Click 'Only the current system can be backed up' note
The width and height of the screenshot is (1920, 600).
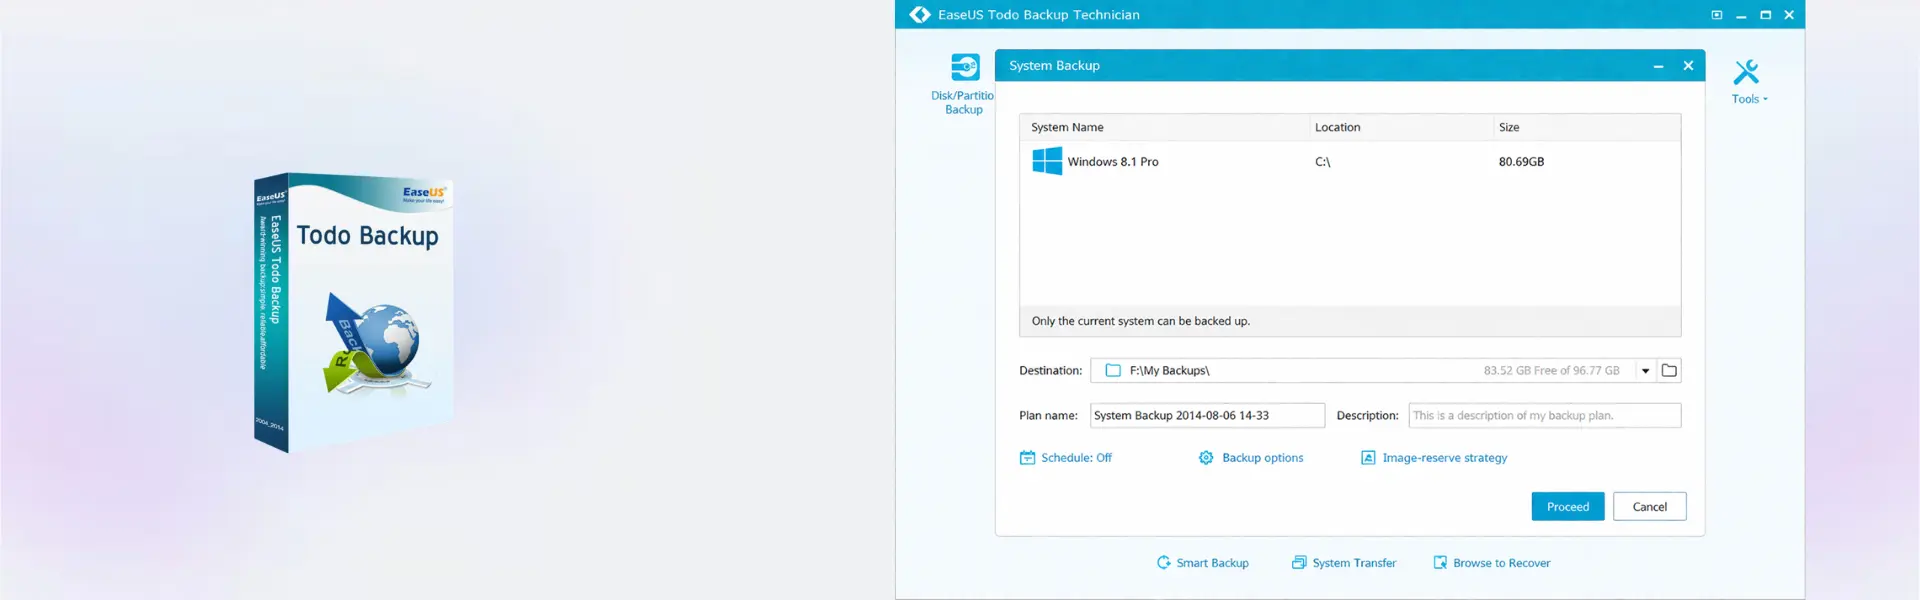click(x=1141, y=321)
